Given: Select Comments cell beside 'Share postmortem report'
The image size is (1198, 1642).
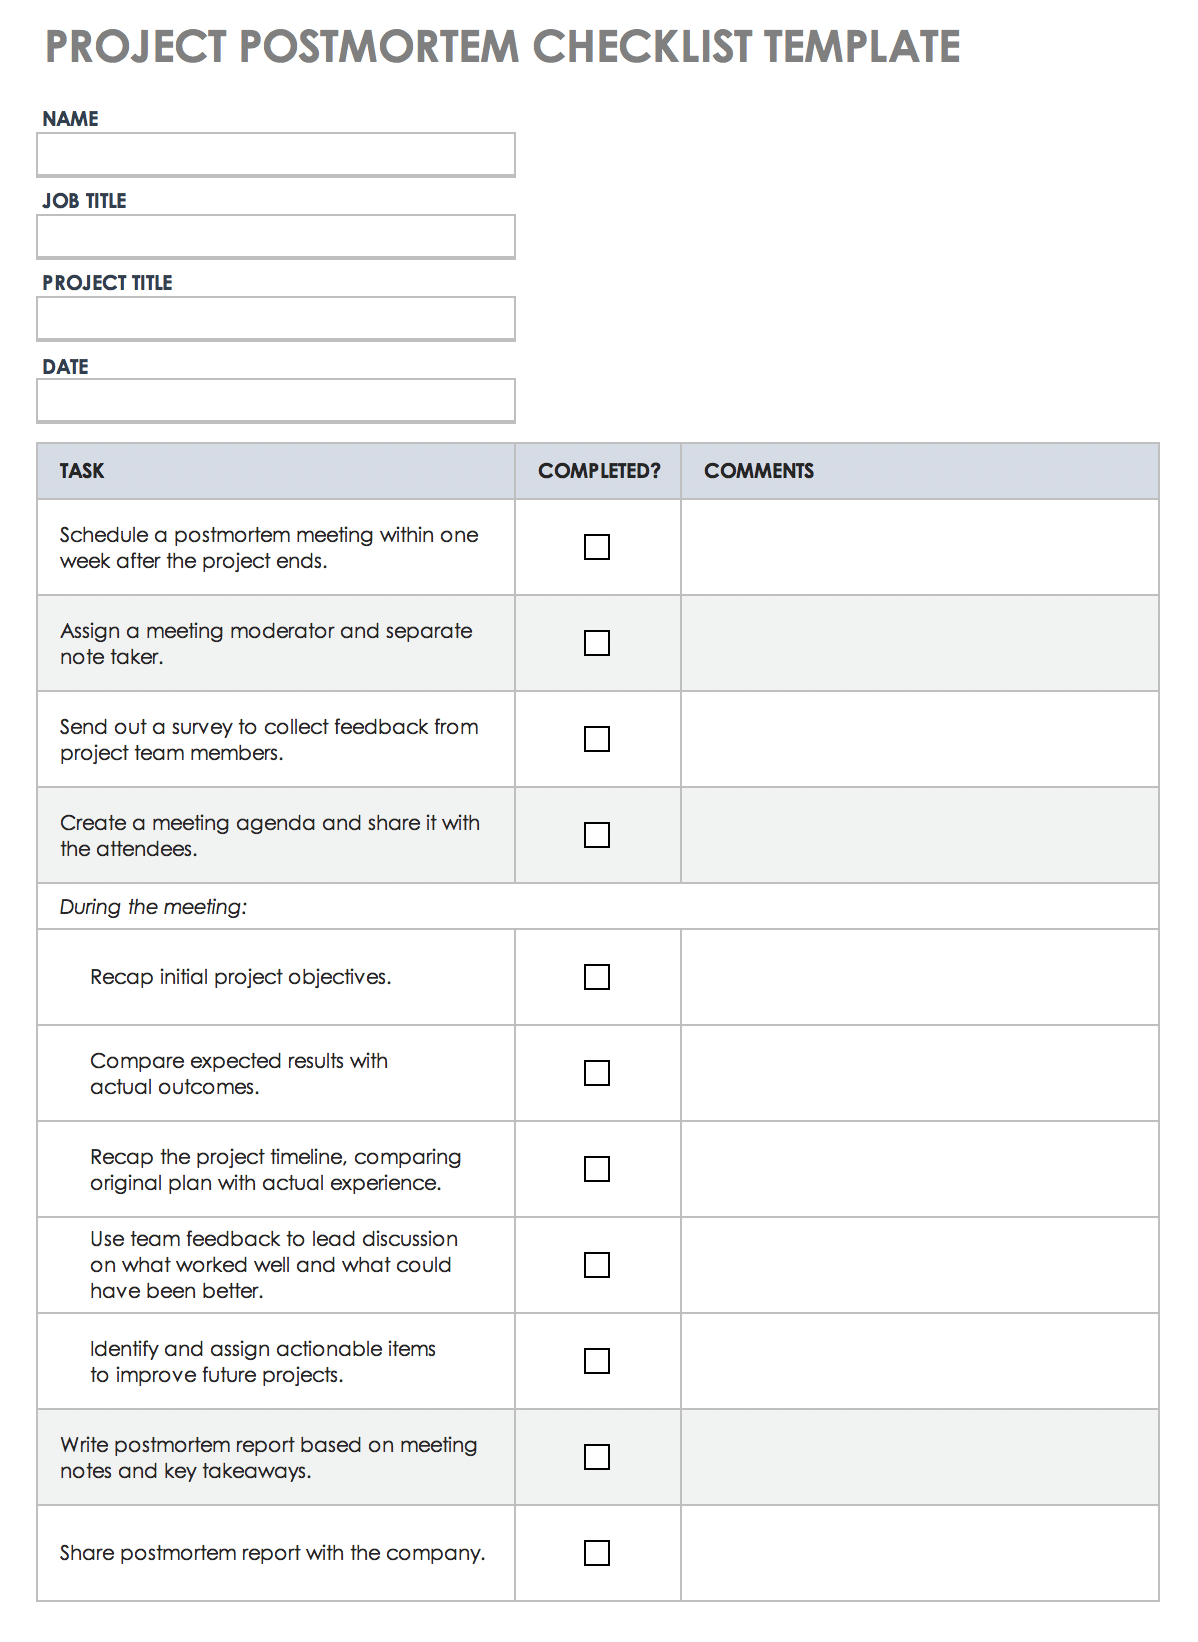Looking at the screenshot, I should 920,1553.
